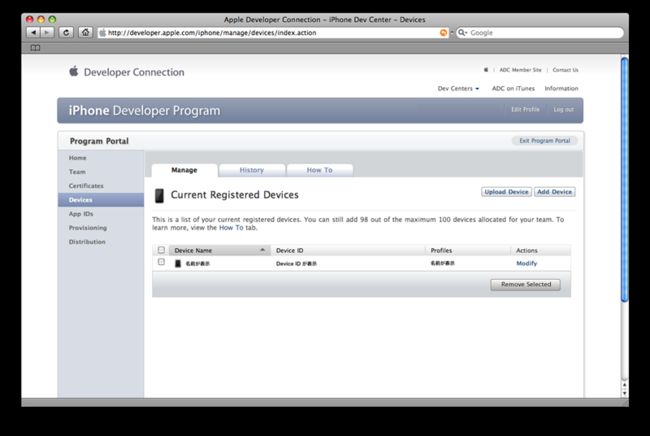Open the How To tab

tap(320, 170)
